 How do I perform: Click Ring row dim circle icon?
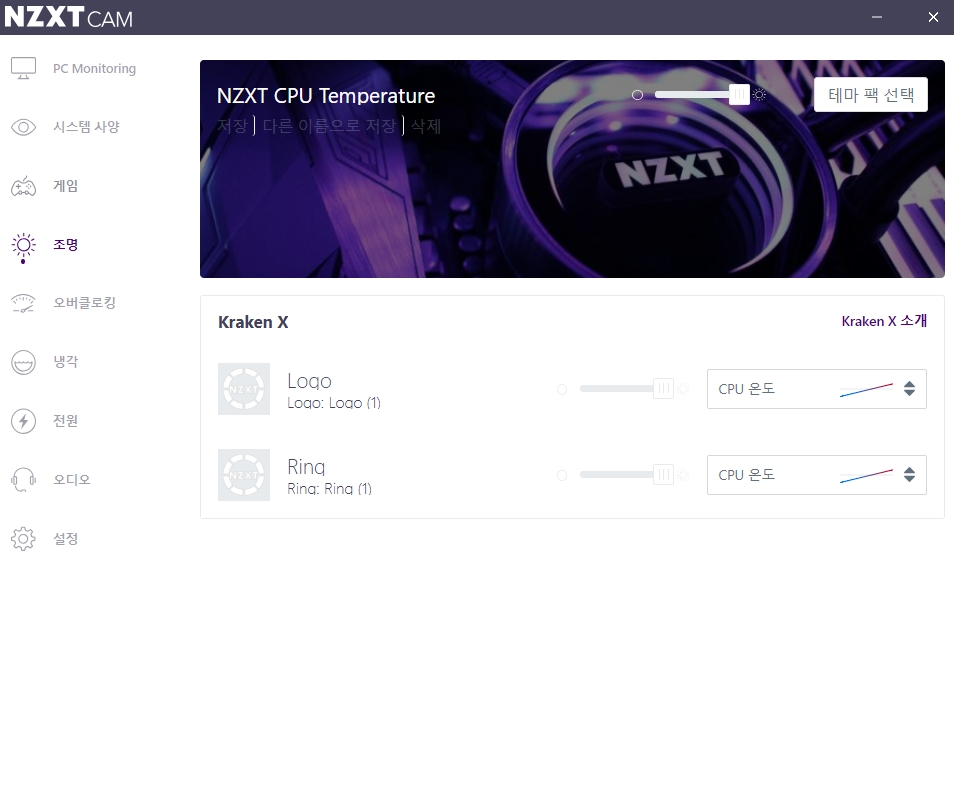point(562,475)
